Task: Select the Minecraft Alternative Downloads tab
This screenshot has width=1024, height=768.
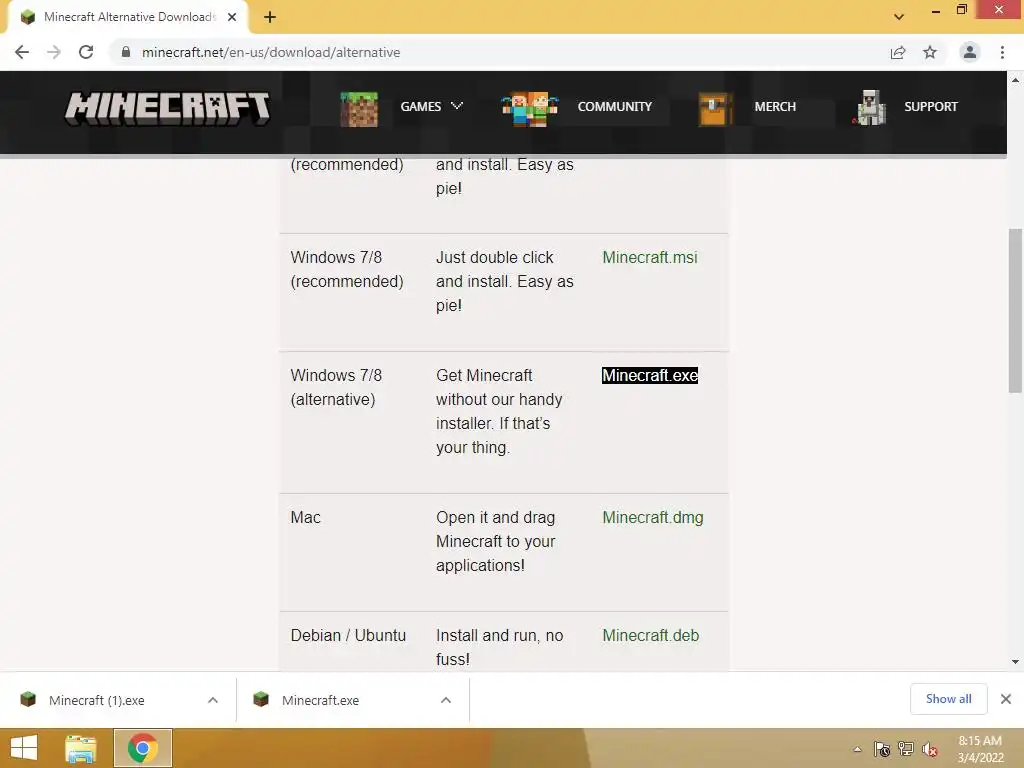Action: tap(127, 17)
